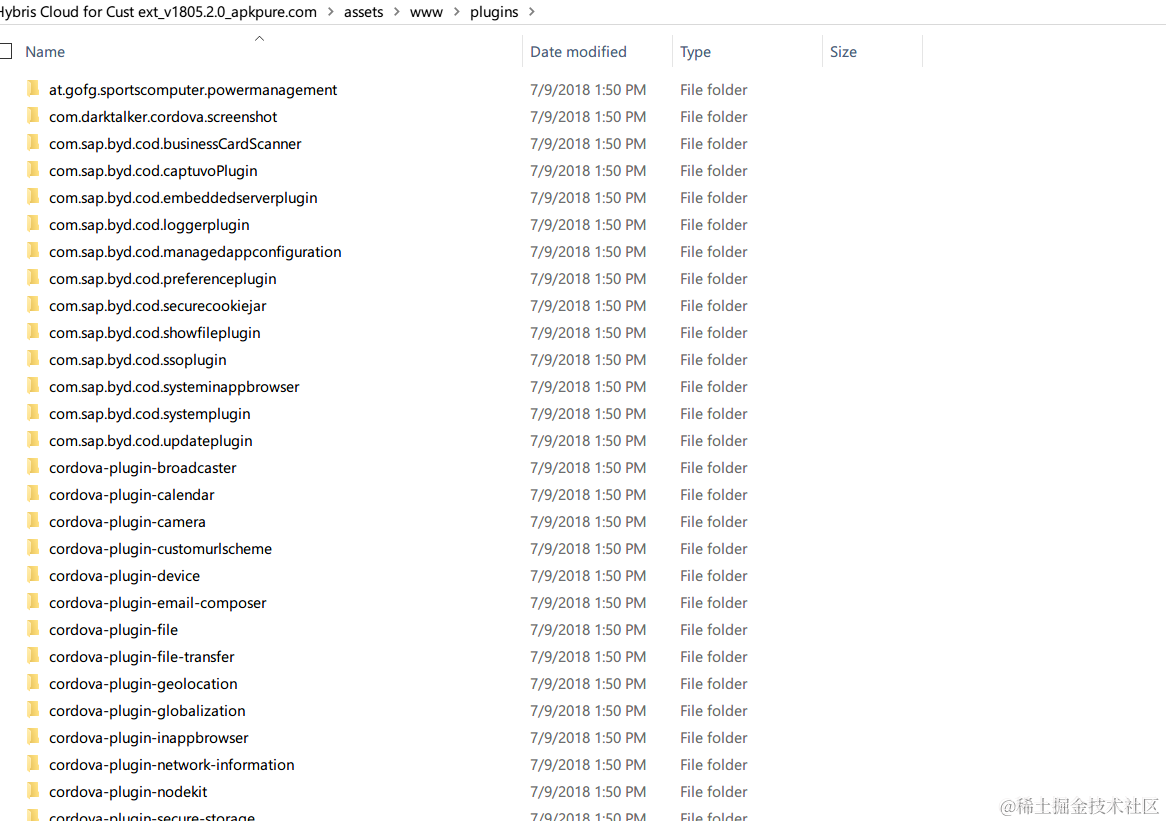Image resolution: width=1166 pixels, height=823 pixels.
Task: Click date of com.sap.byd.cod.captuvoPlugin row
Action: 587,170
